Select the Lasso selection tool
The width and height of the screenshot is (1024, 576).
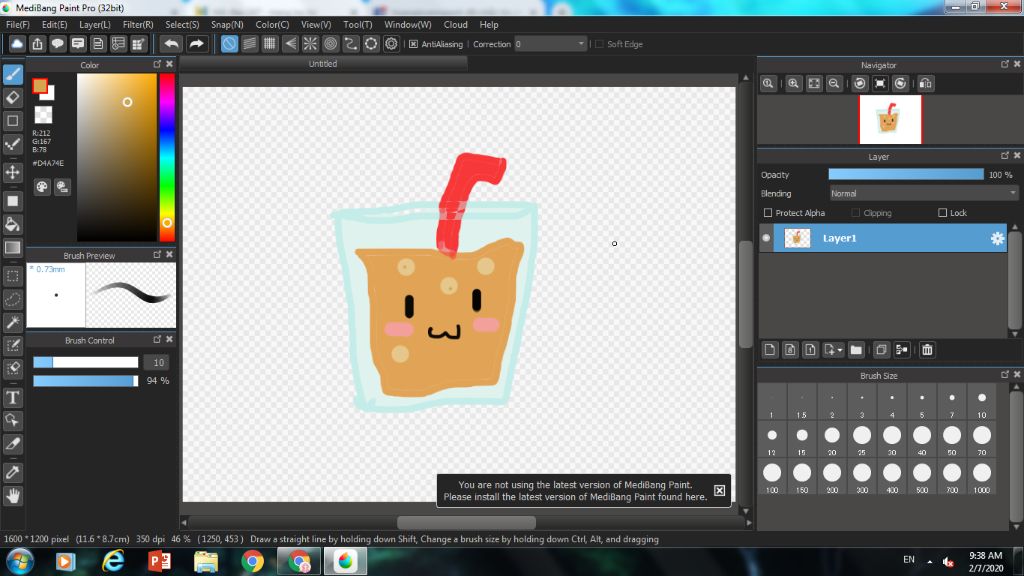point(12,299)
